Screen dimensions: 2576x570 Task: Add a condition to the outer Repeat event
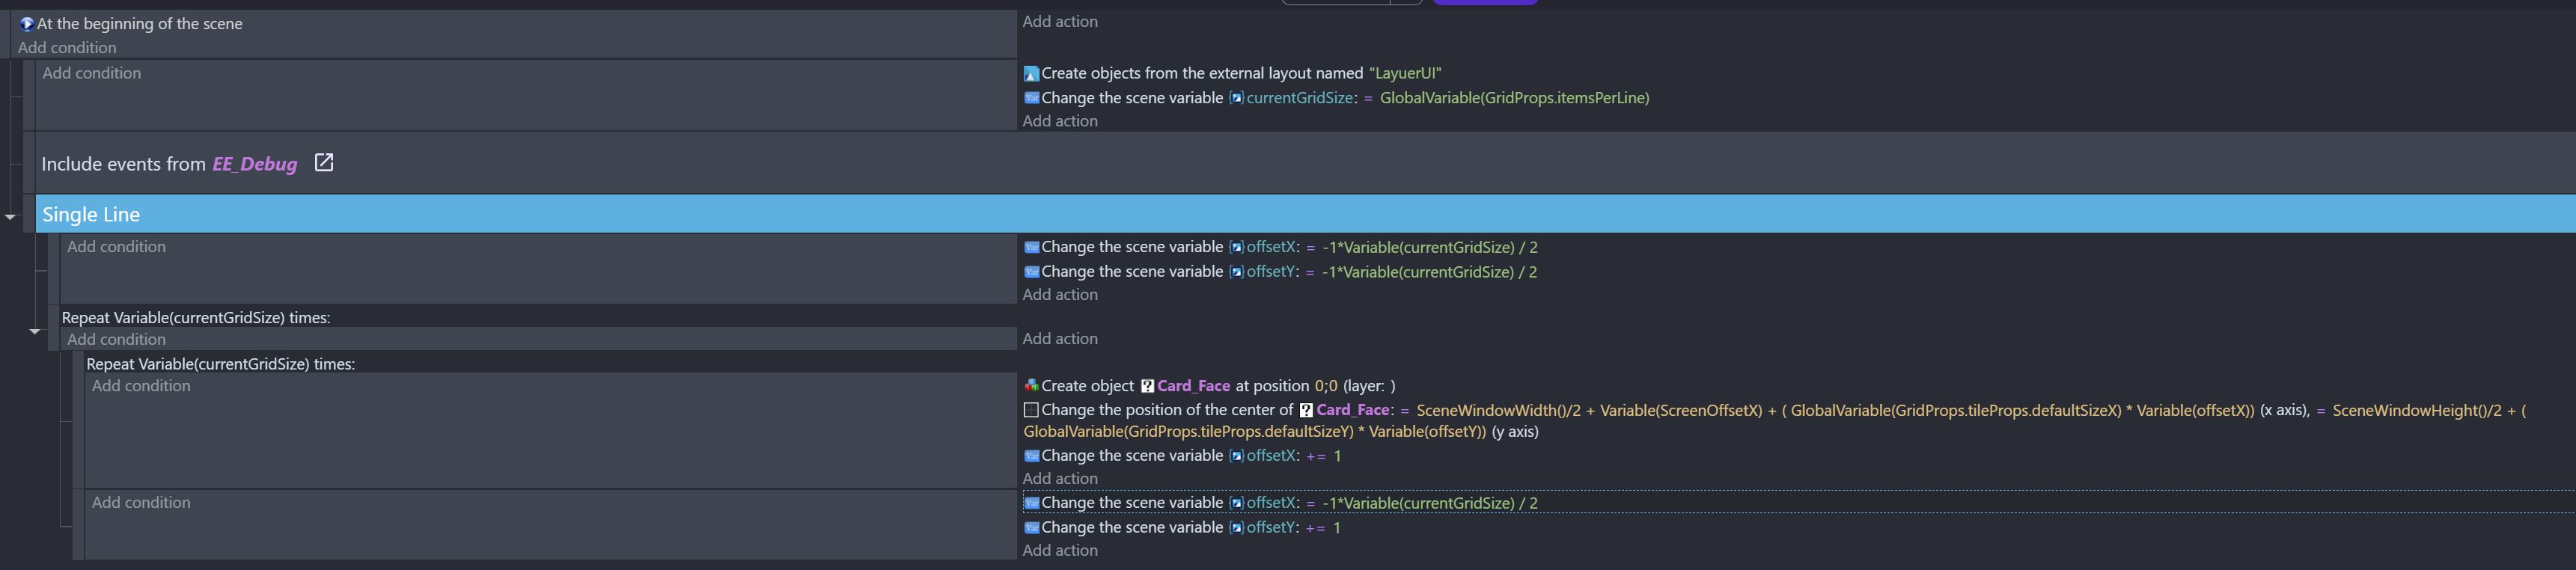pyautogui.click(x=116, y=340)
